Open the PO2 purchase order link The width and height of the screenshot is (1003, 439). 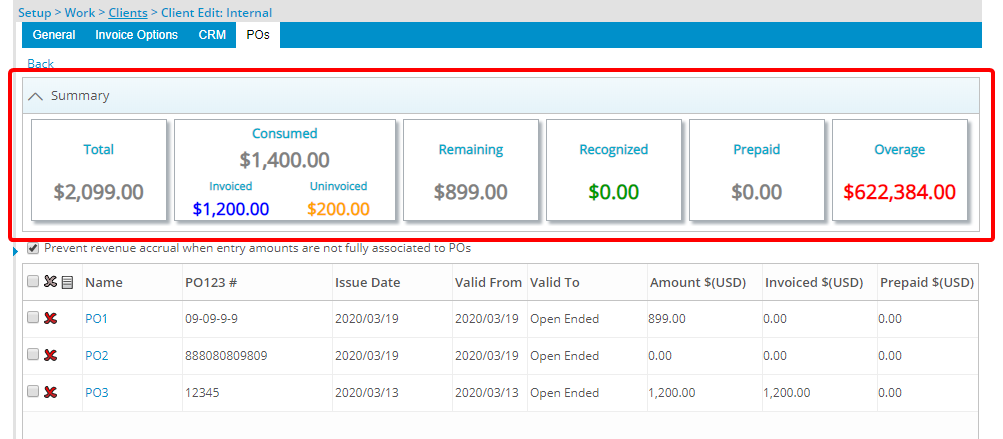click(x=96, y=356)
